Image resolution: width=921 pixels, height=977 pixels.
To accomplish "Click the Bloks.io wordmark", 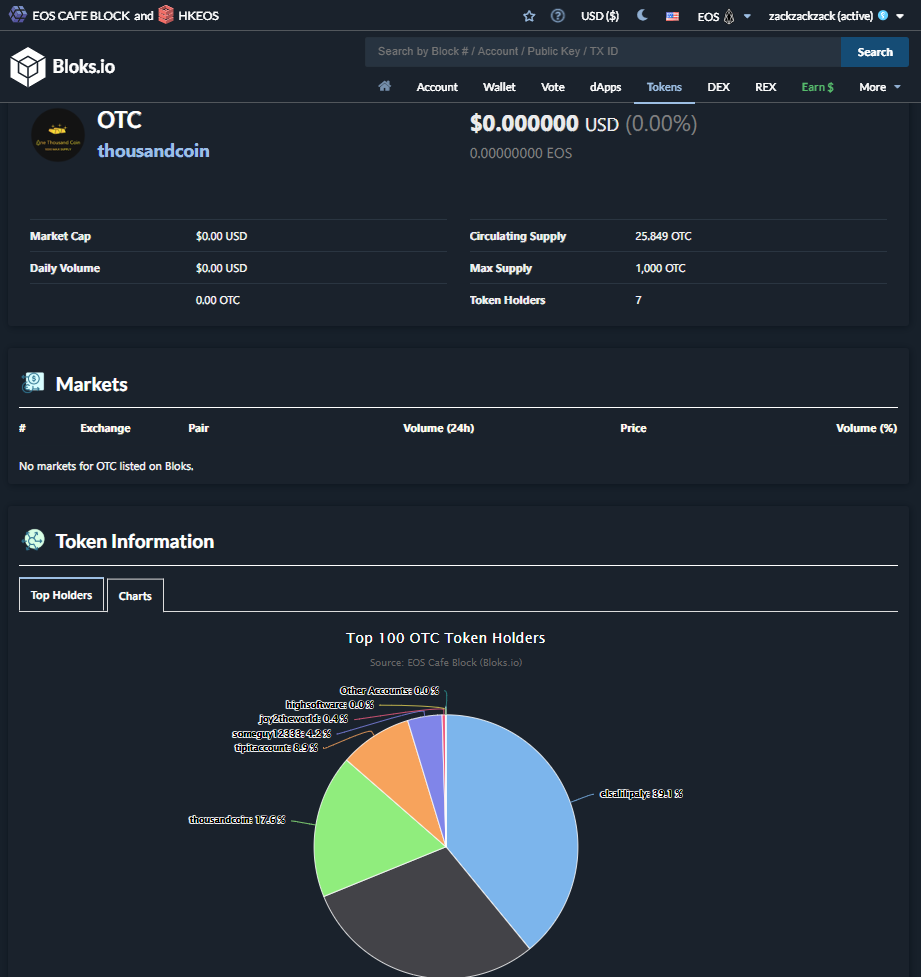I will (84, 67).
